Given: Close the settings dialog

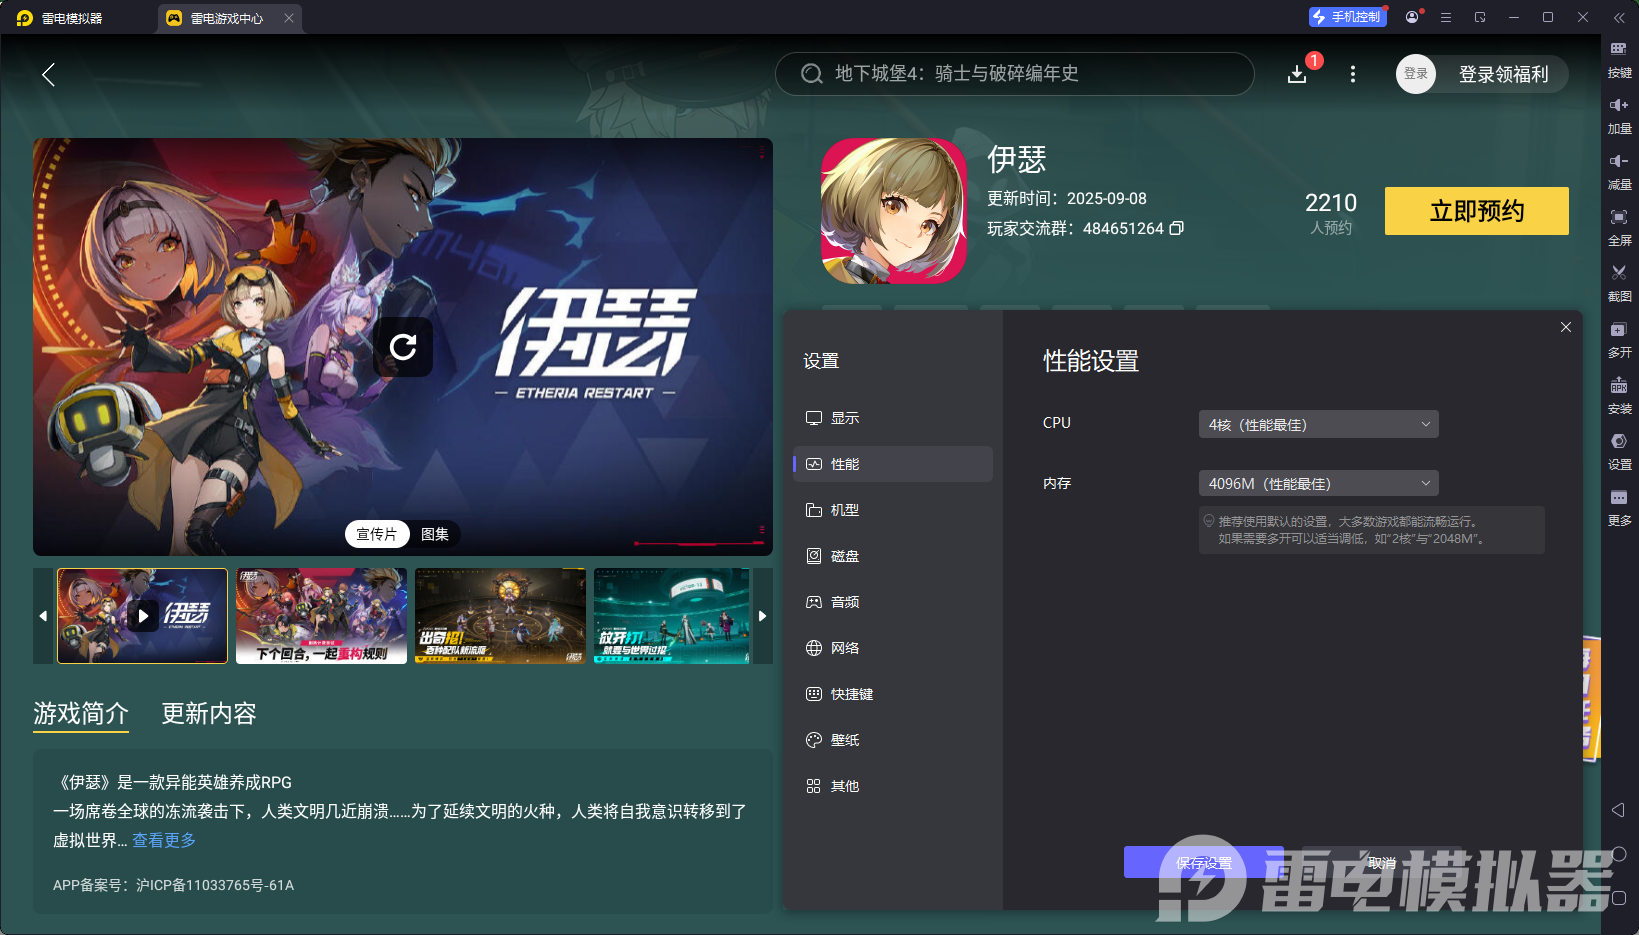Looking at the screenshot, I should click(1566, 327).
